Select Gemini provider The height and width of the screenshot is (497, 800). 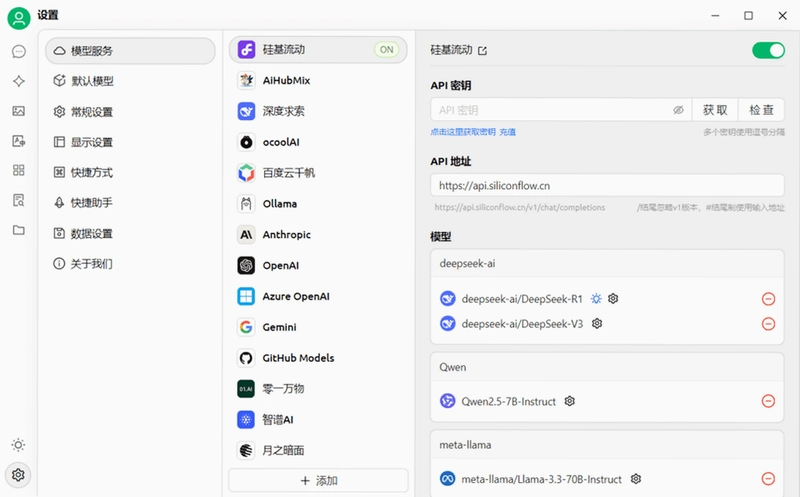coord(318,327)
